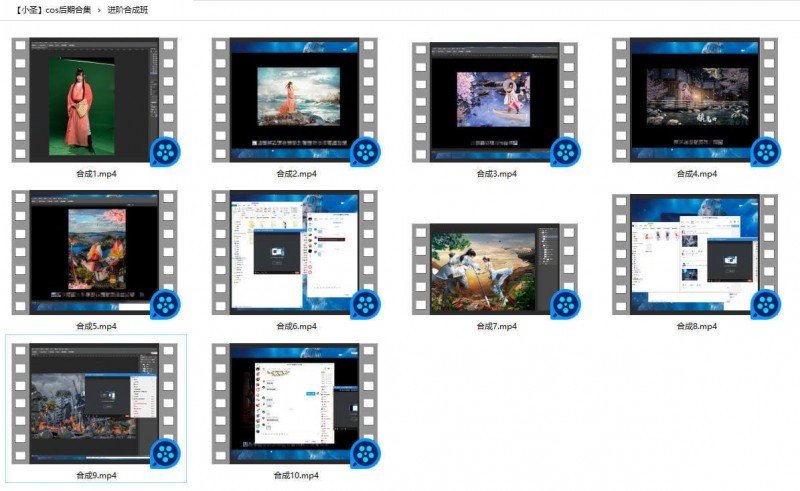Click the player badge icon on 合成8.mp4

pos(766,304)
